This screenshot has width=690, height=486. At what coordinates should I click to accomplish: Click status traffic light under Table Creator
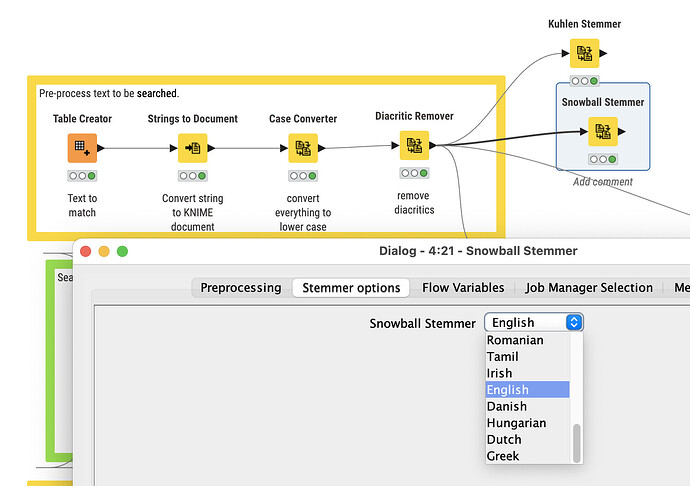[x=82, y=176]
